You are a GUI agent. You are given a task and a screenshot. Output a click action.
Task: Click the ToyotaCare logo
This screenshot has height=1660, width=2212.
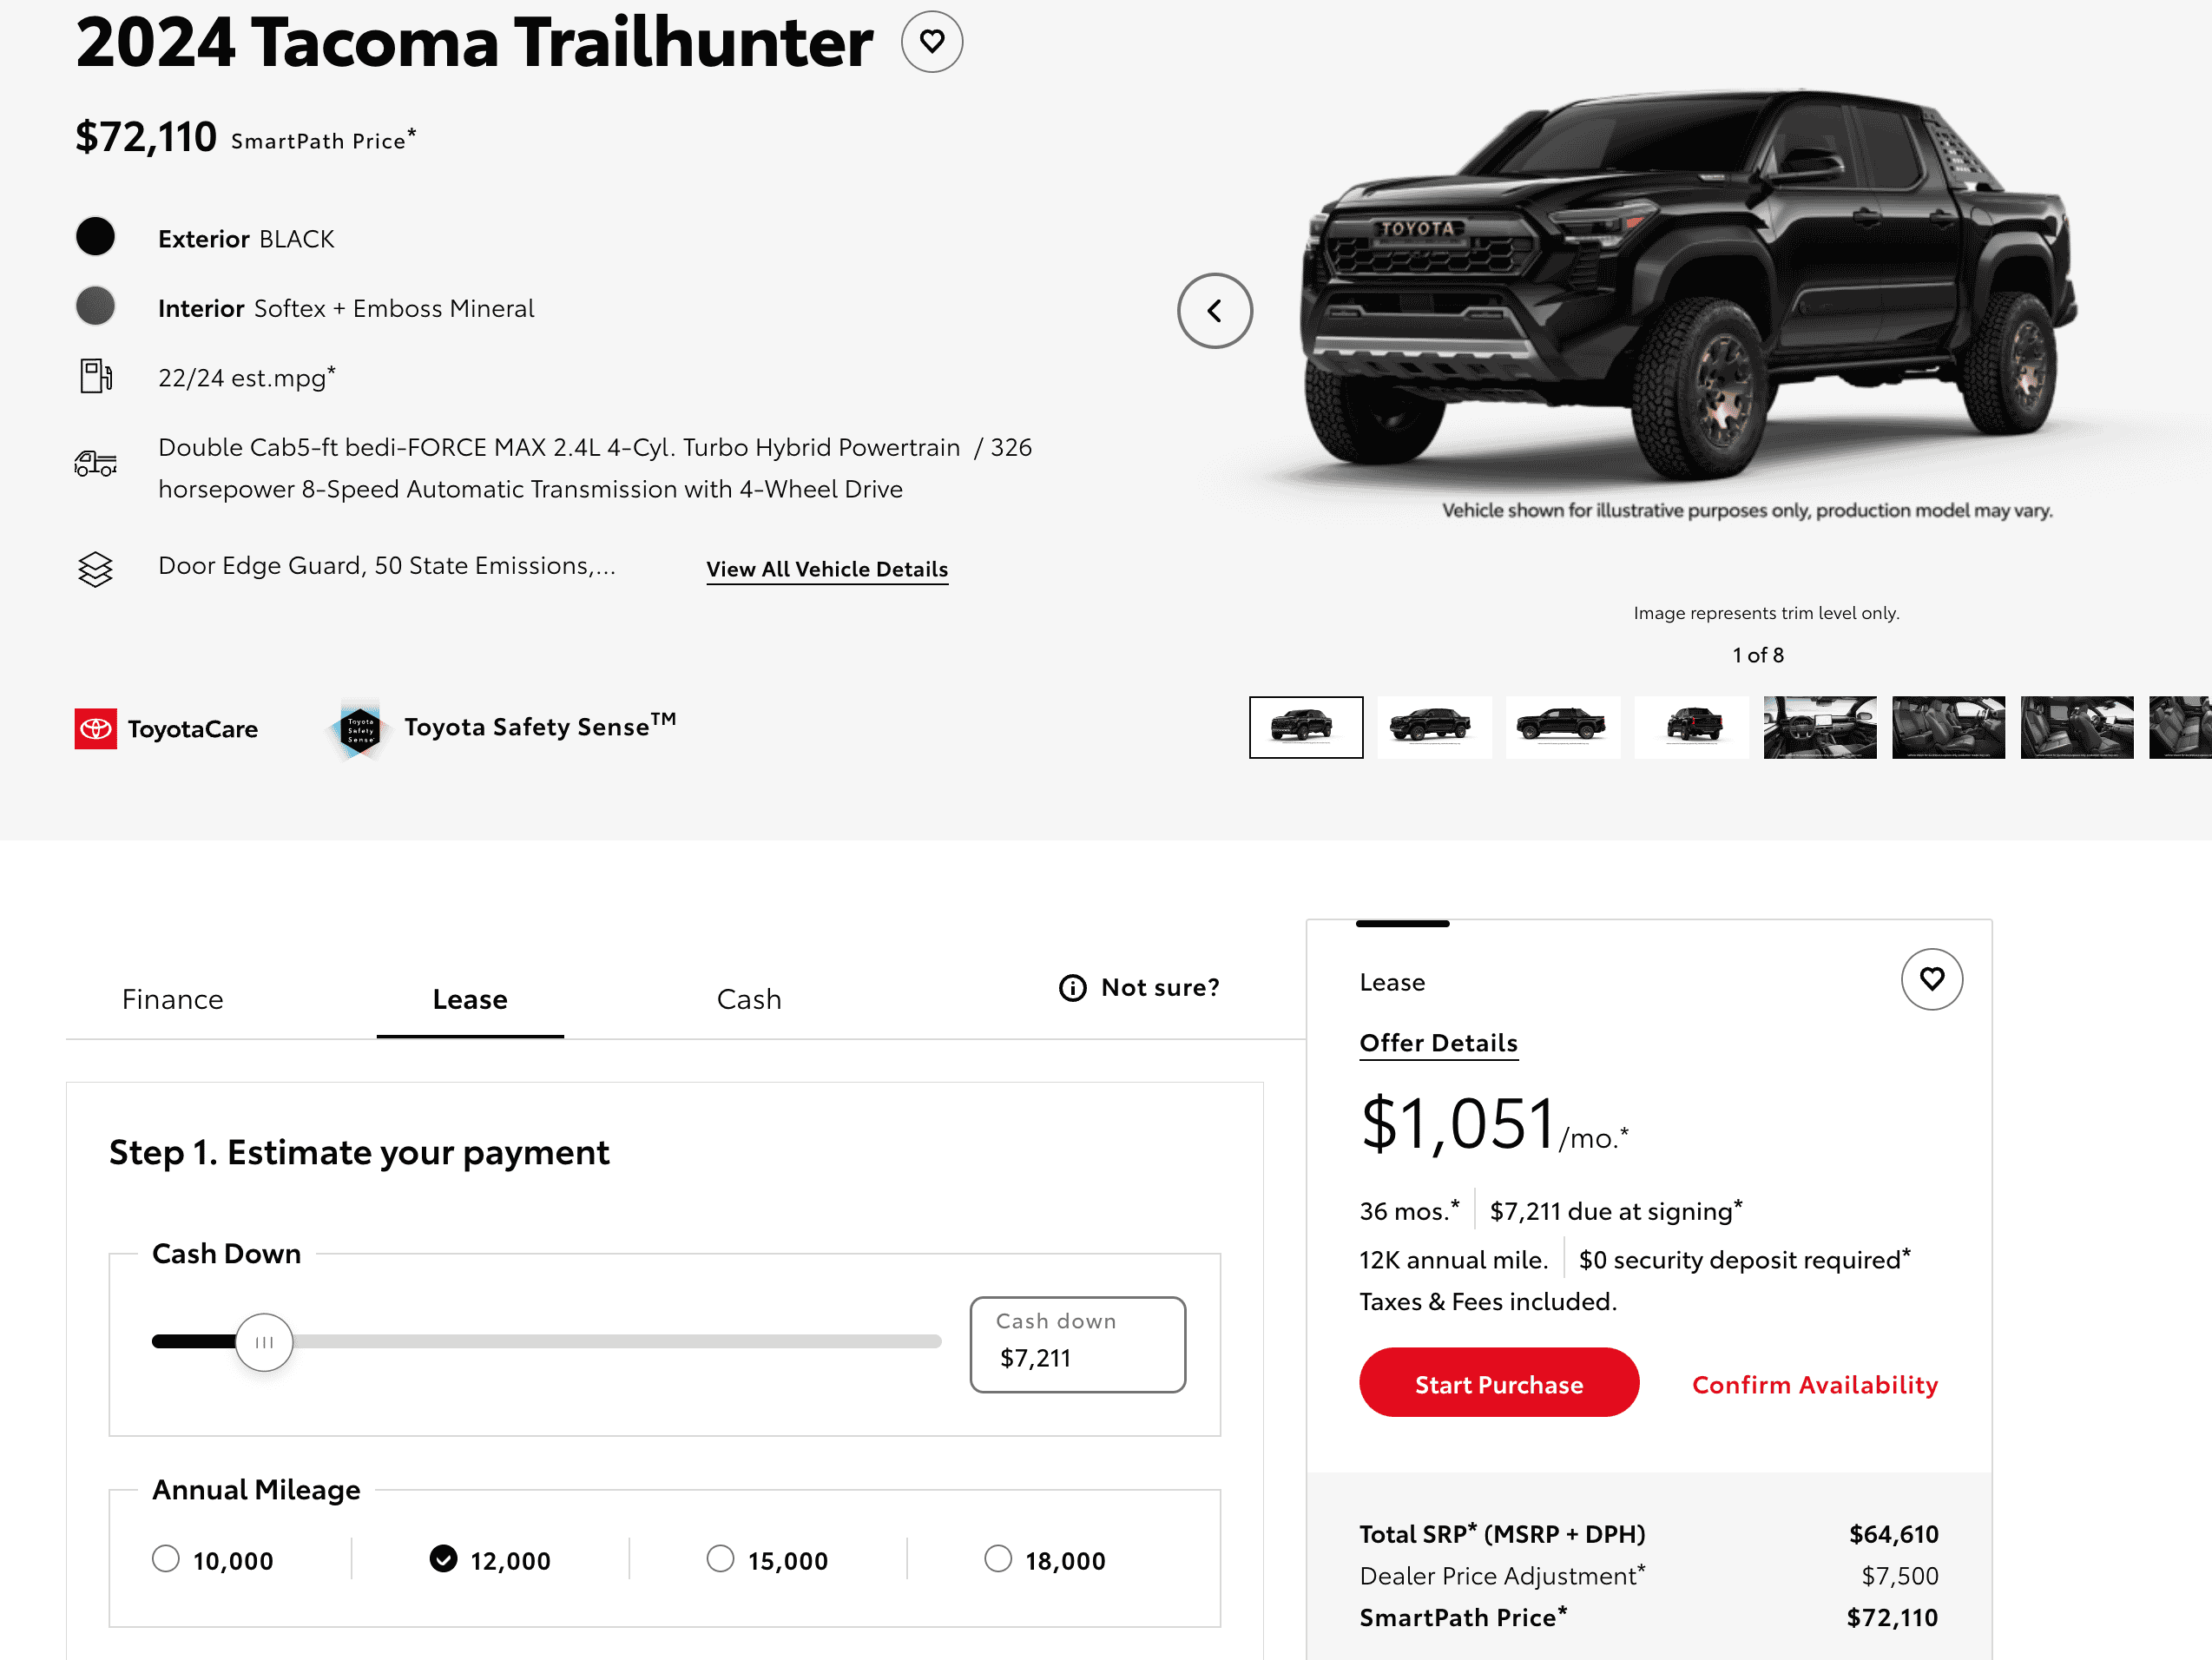pyautogui.click(x=96, y=728)
